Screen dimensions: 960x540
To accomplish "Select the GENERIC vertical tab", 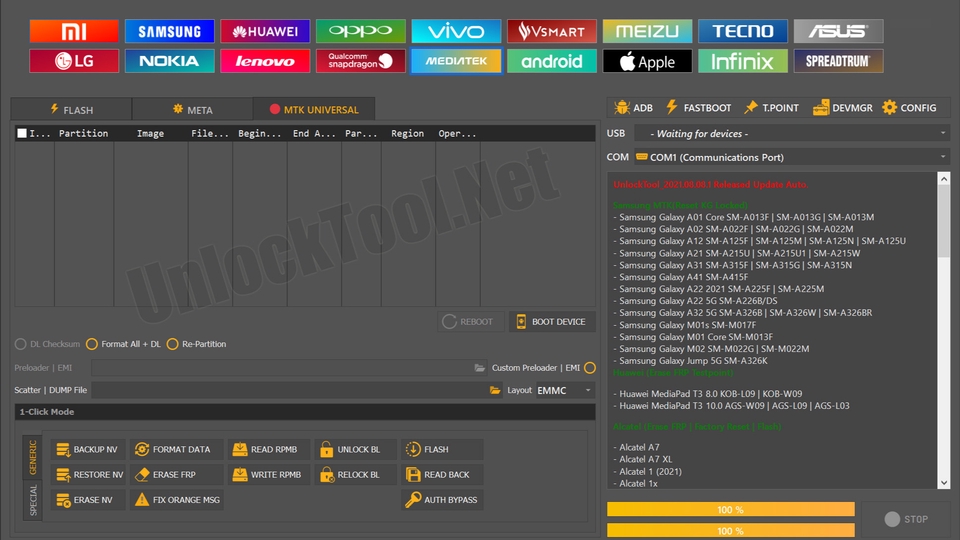I will (x=33, y=457).
